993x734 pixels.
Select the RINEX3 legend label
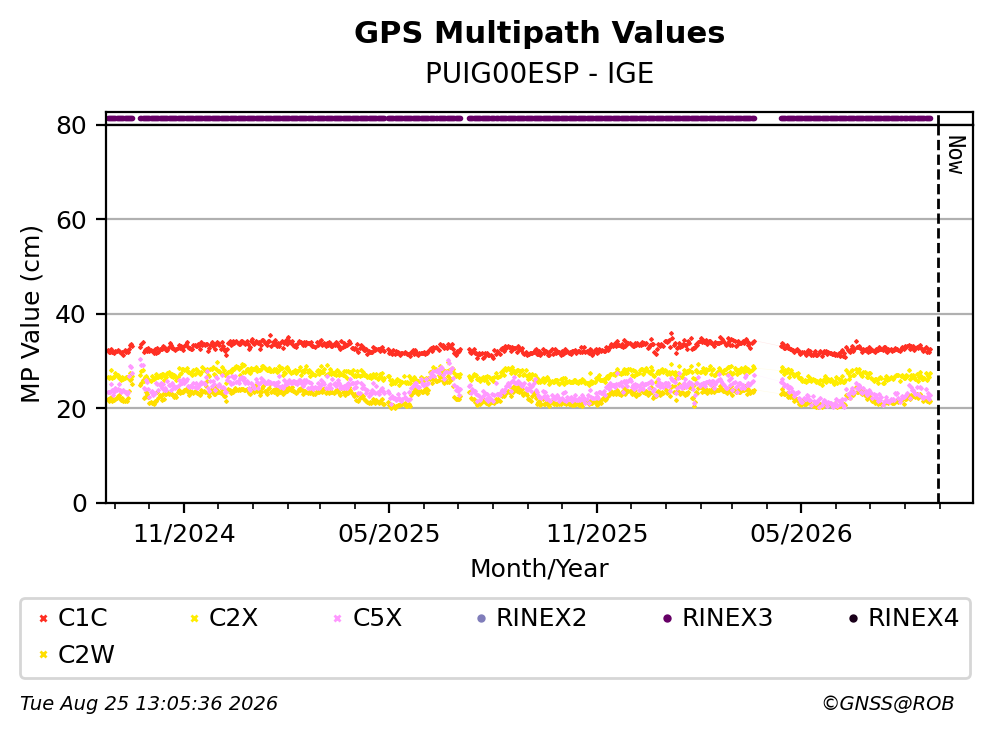point(727,618)
